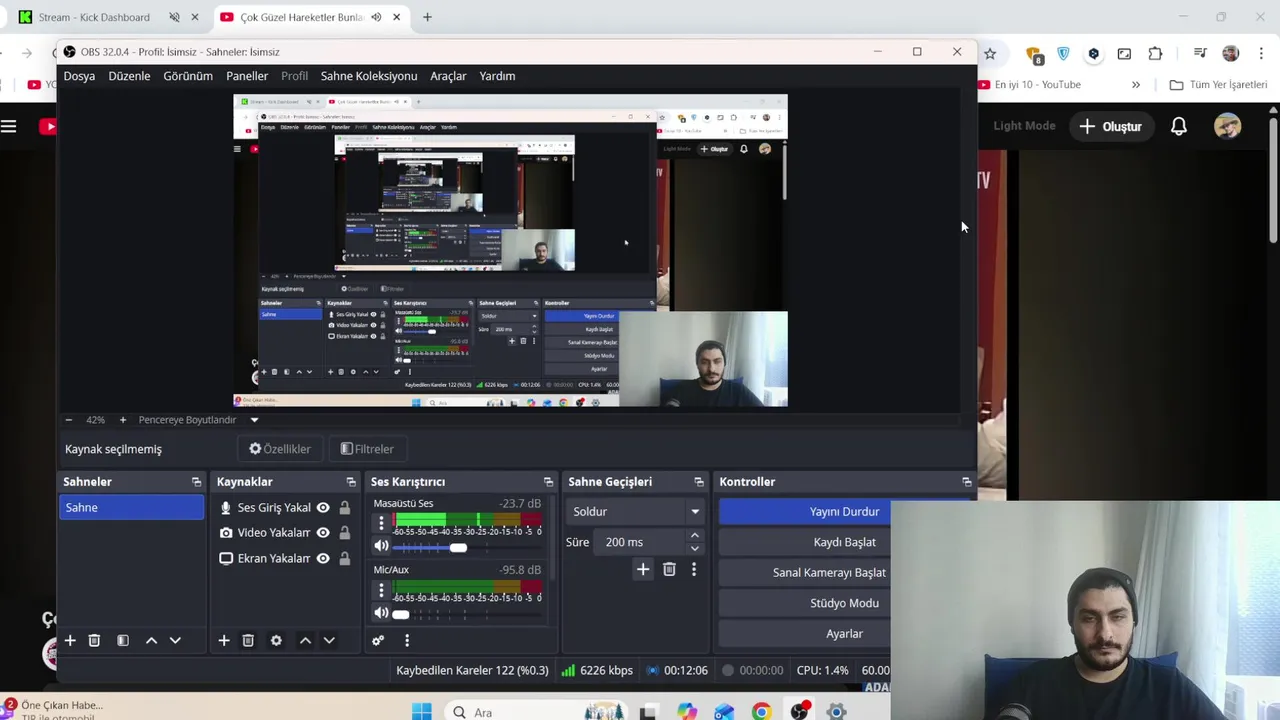Open Masaüstü Ses channel options dots
This screenshot has height=720, width=1280.
[381, 523]
